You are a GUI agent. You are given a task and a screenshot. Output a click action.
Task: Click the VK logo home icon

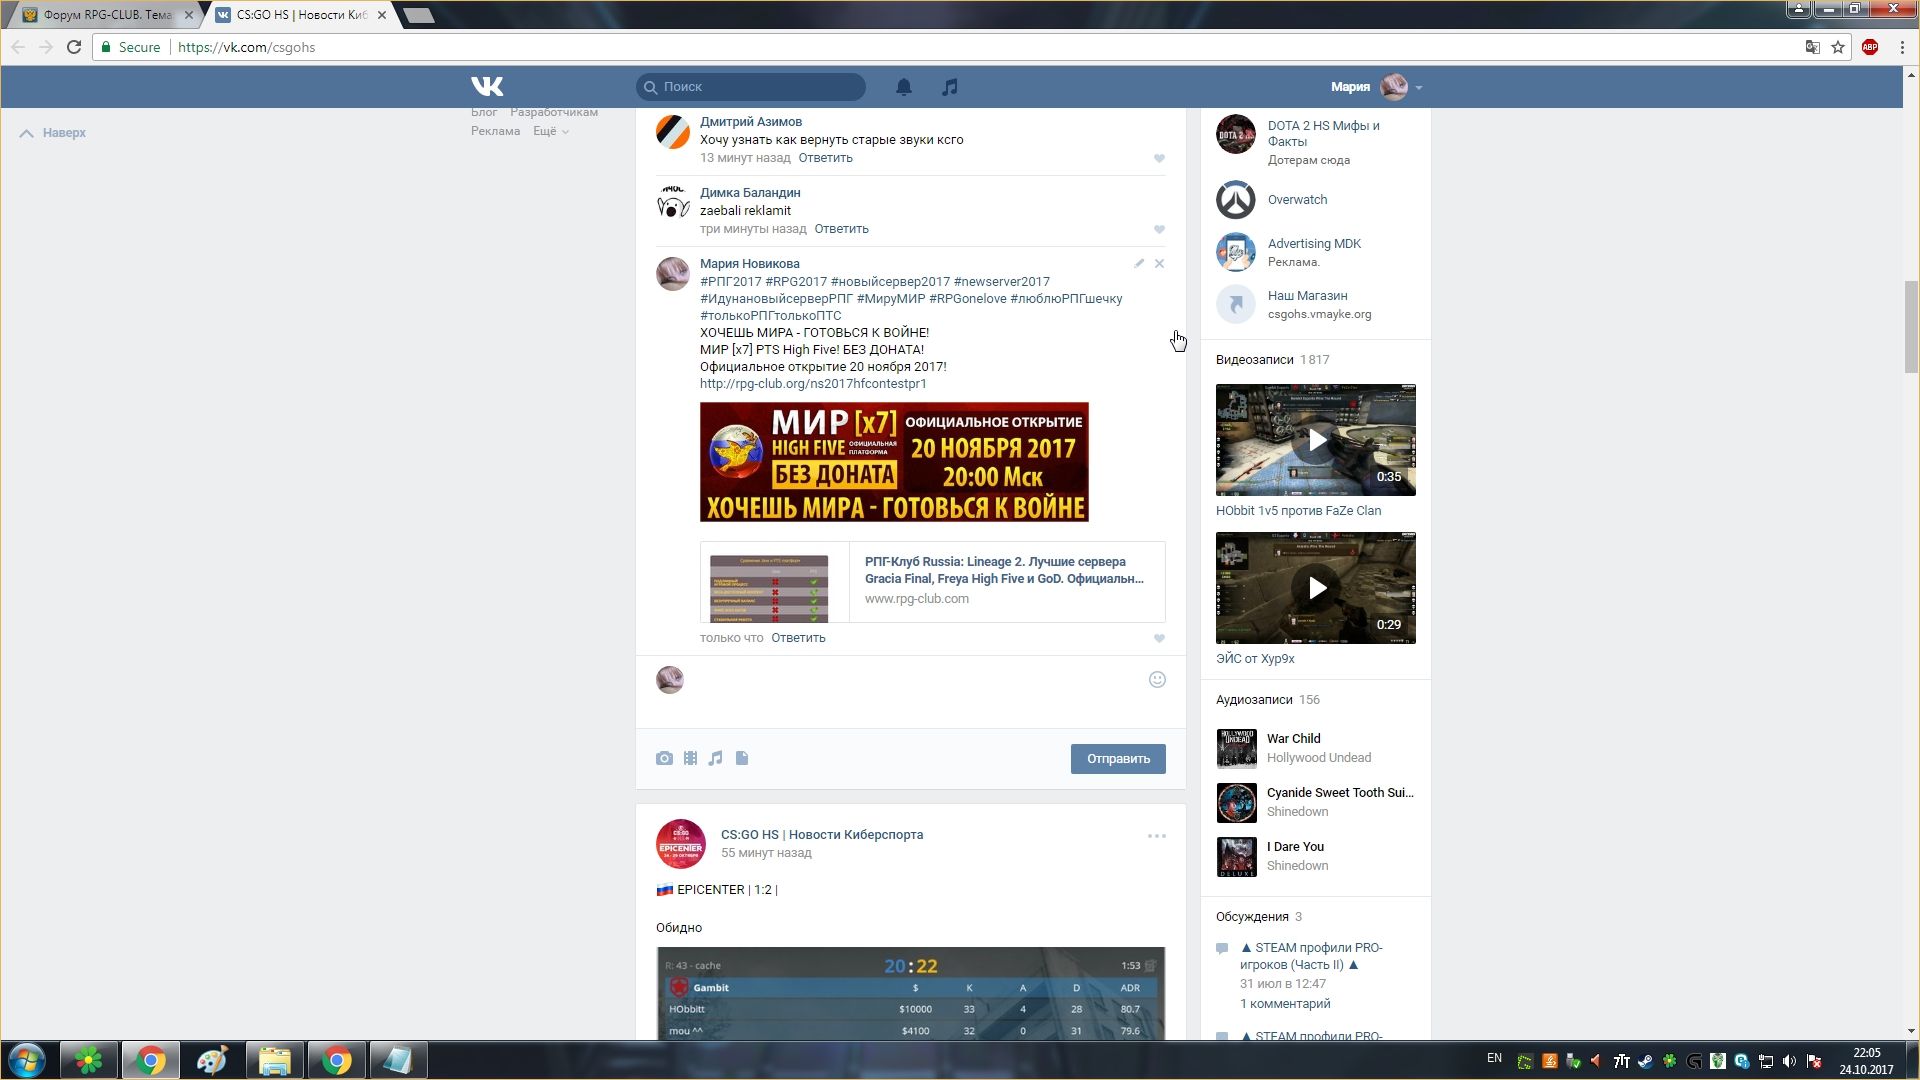click(487, 87)
